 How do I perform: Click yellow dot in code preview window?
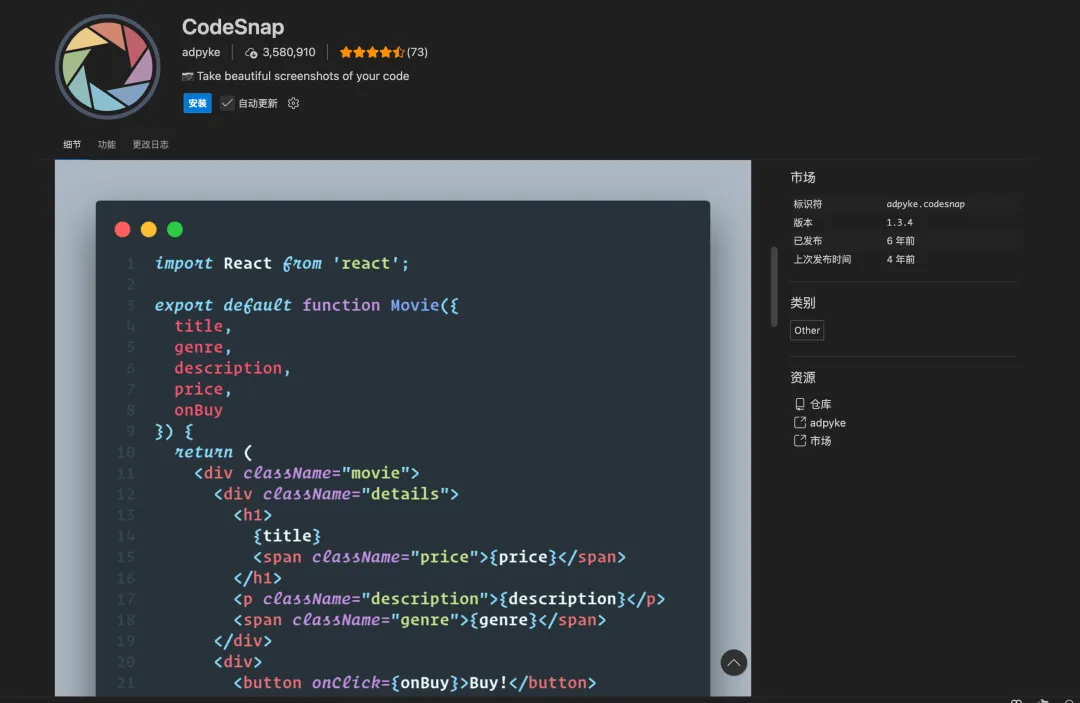click(149, 229)
